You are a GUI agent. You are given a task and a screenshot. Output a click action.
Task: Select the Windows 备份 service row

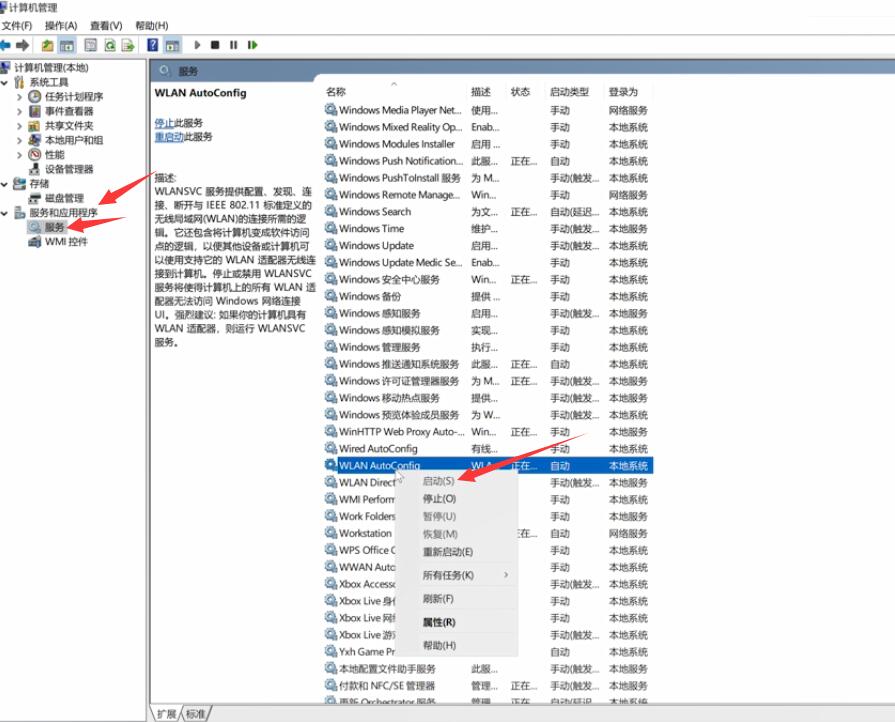coord(488,296)
